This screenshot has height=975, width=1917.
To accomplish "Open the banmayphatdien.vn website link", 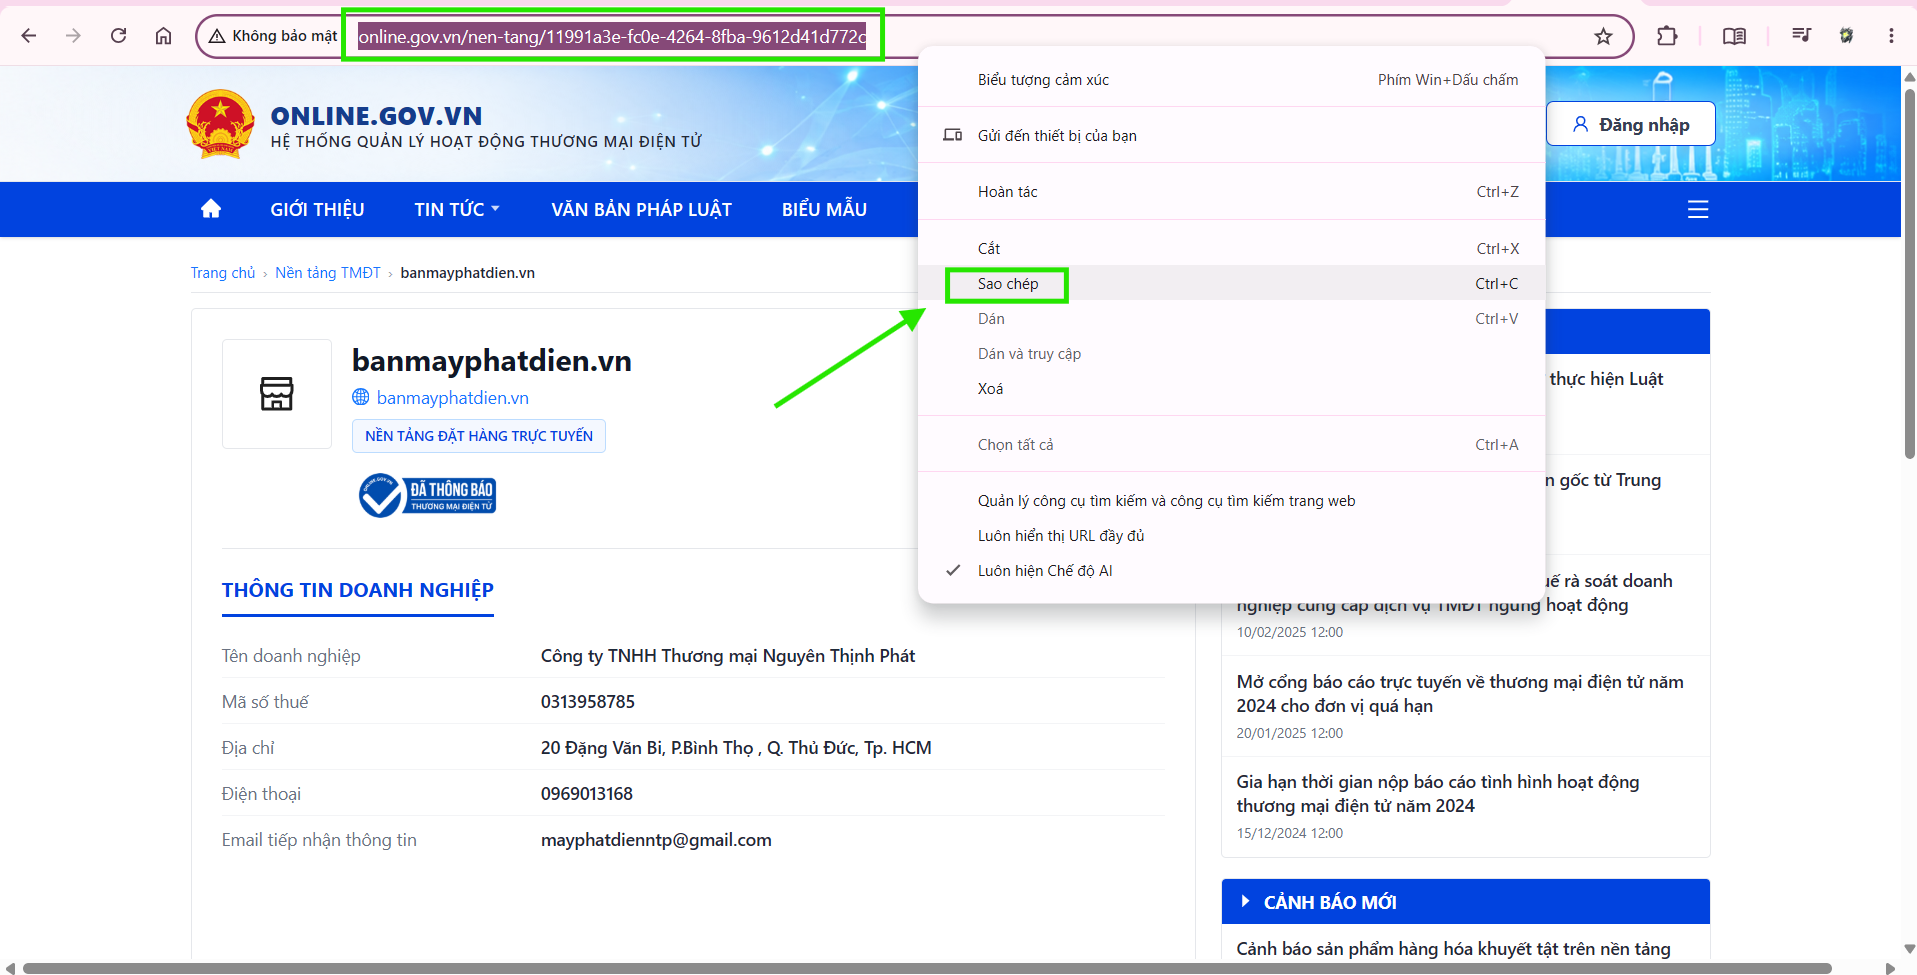I will (452, 398).
